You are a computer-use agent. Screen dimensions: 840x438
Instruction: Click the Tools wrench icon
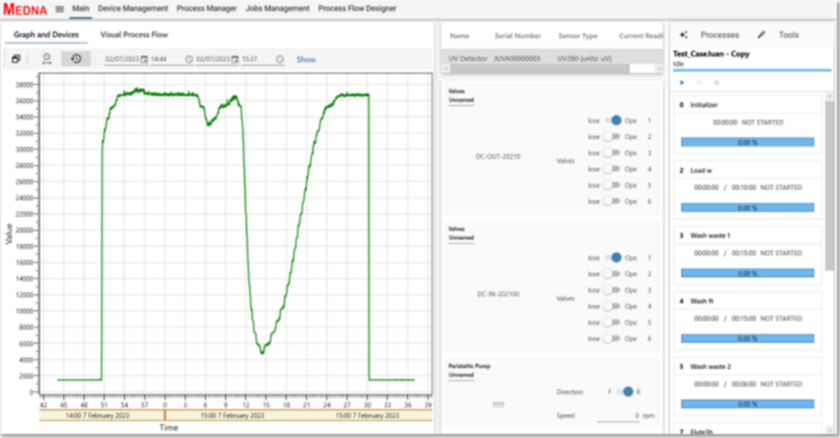(761, 34)
